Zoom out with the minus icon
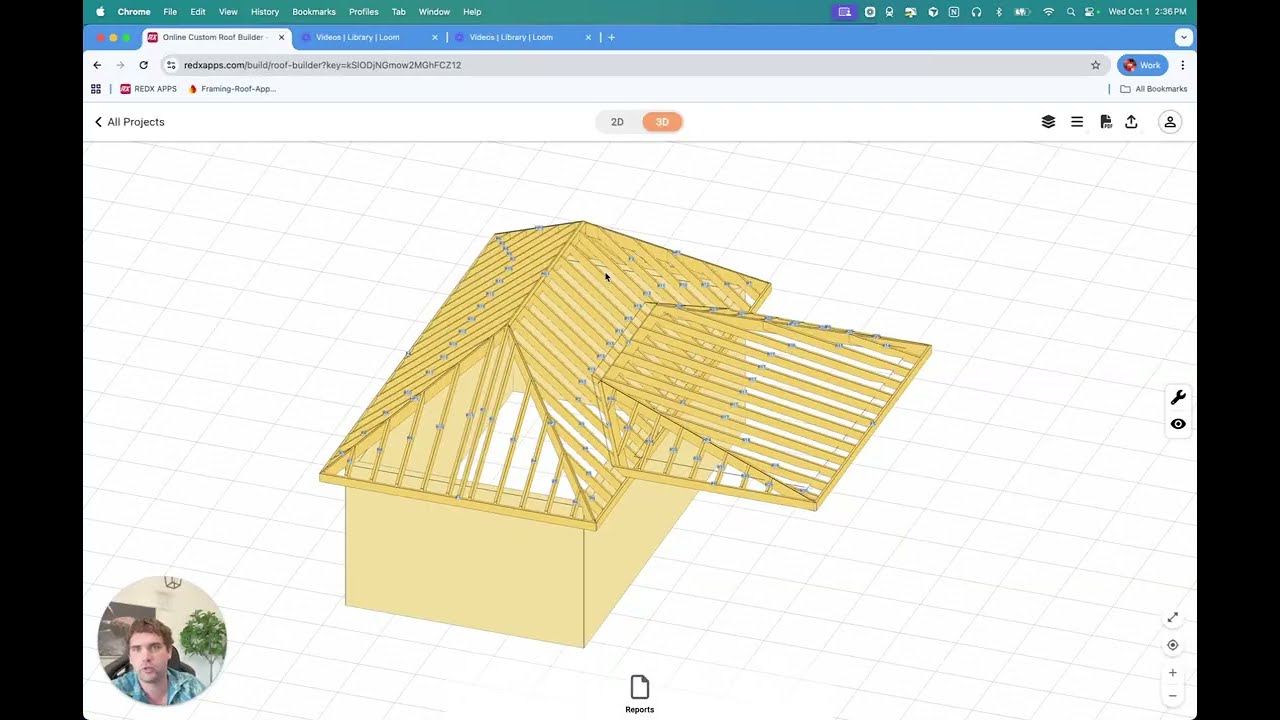Image resolution: width=1280 pixels, height=720 pixels. click(1173, 696)
